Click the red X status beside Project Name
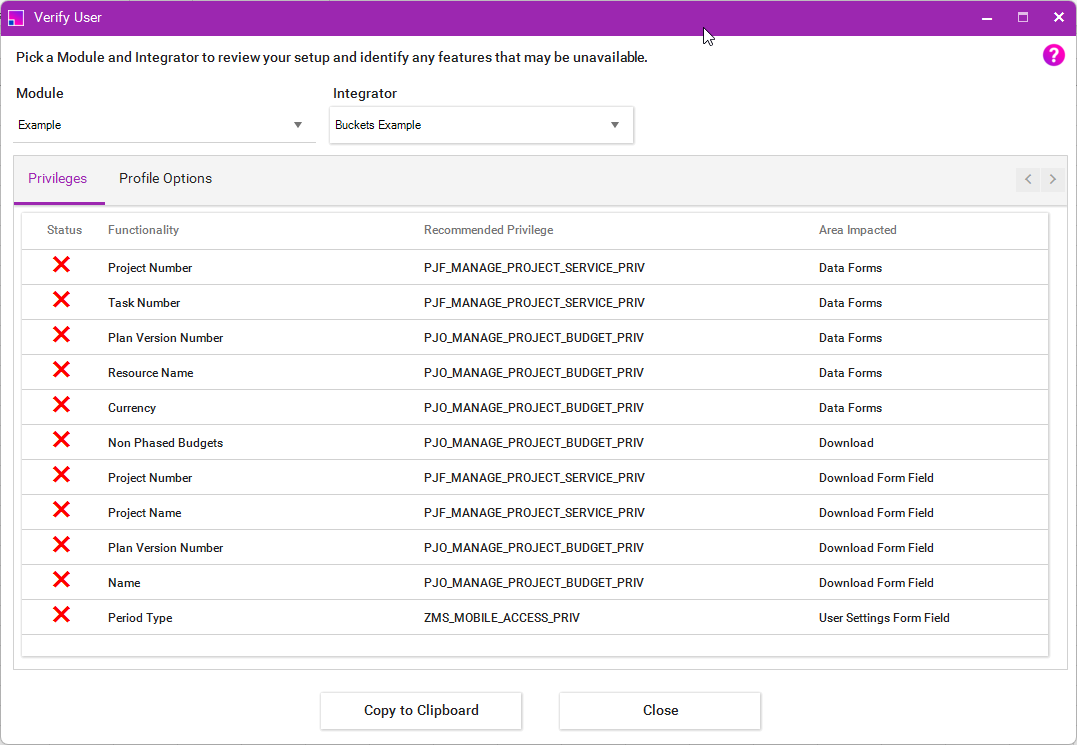1077x745 pixels. point(61,510)
